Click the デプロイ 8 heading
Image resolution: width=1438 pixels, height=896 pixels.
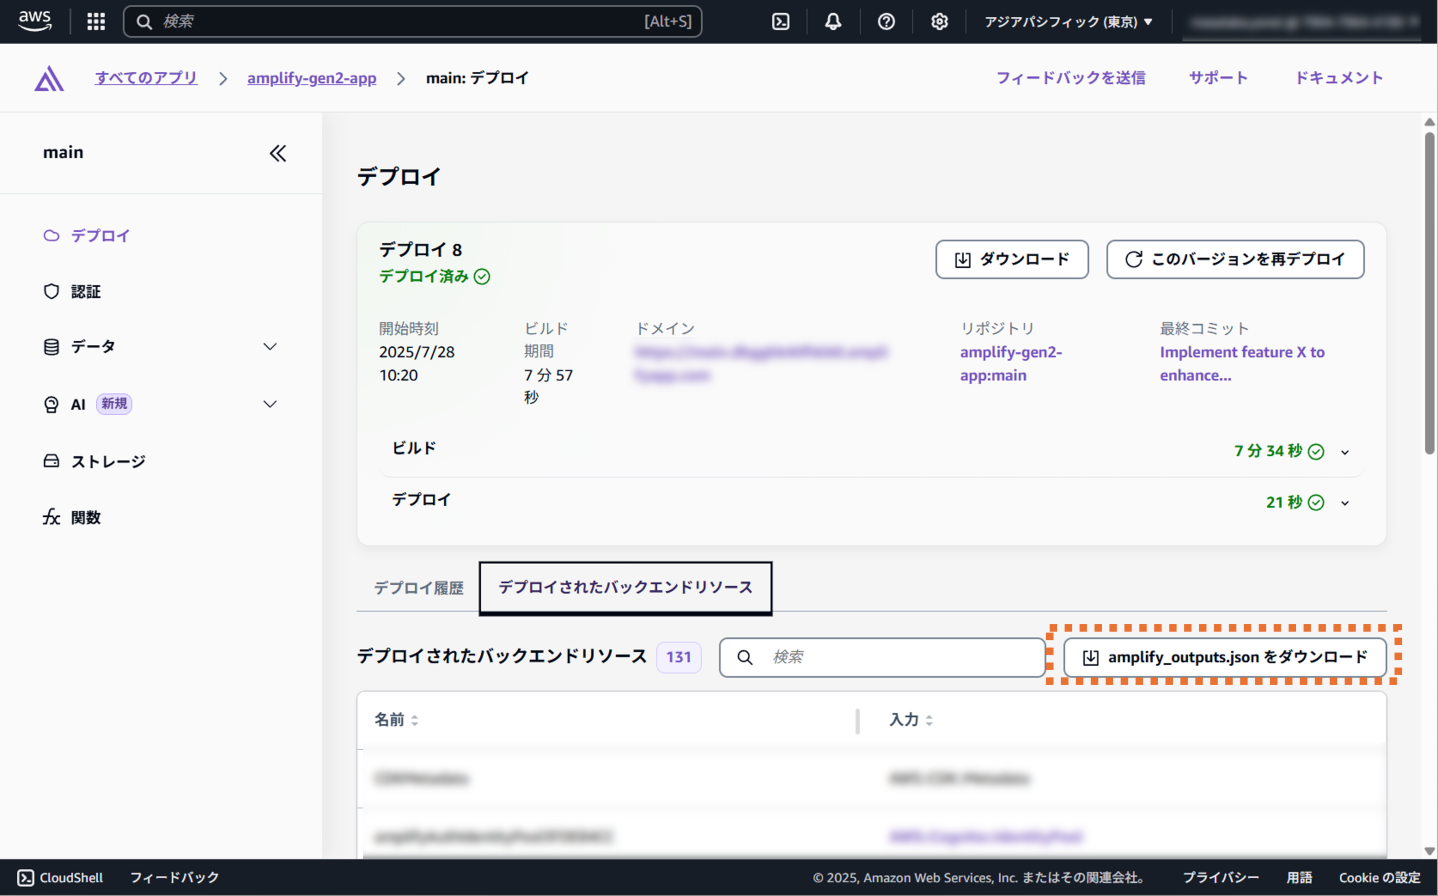point(420,250)
